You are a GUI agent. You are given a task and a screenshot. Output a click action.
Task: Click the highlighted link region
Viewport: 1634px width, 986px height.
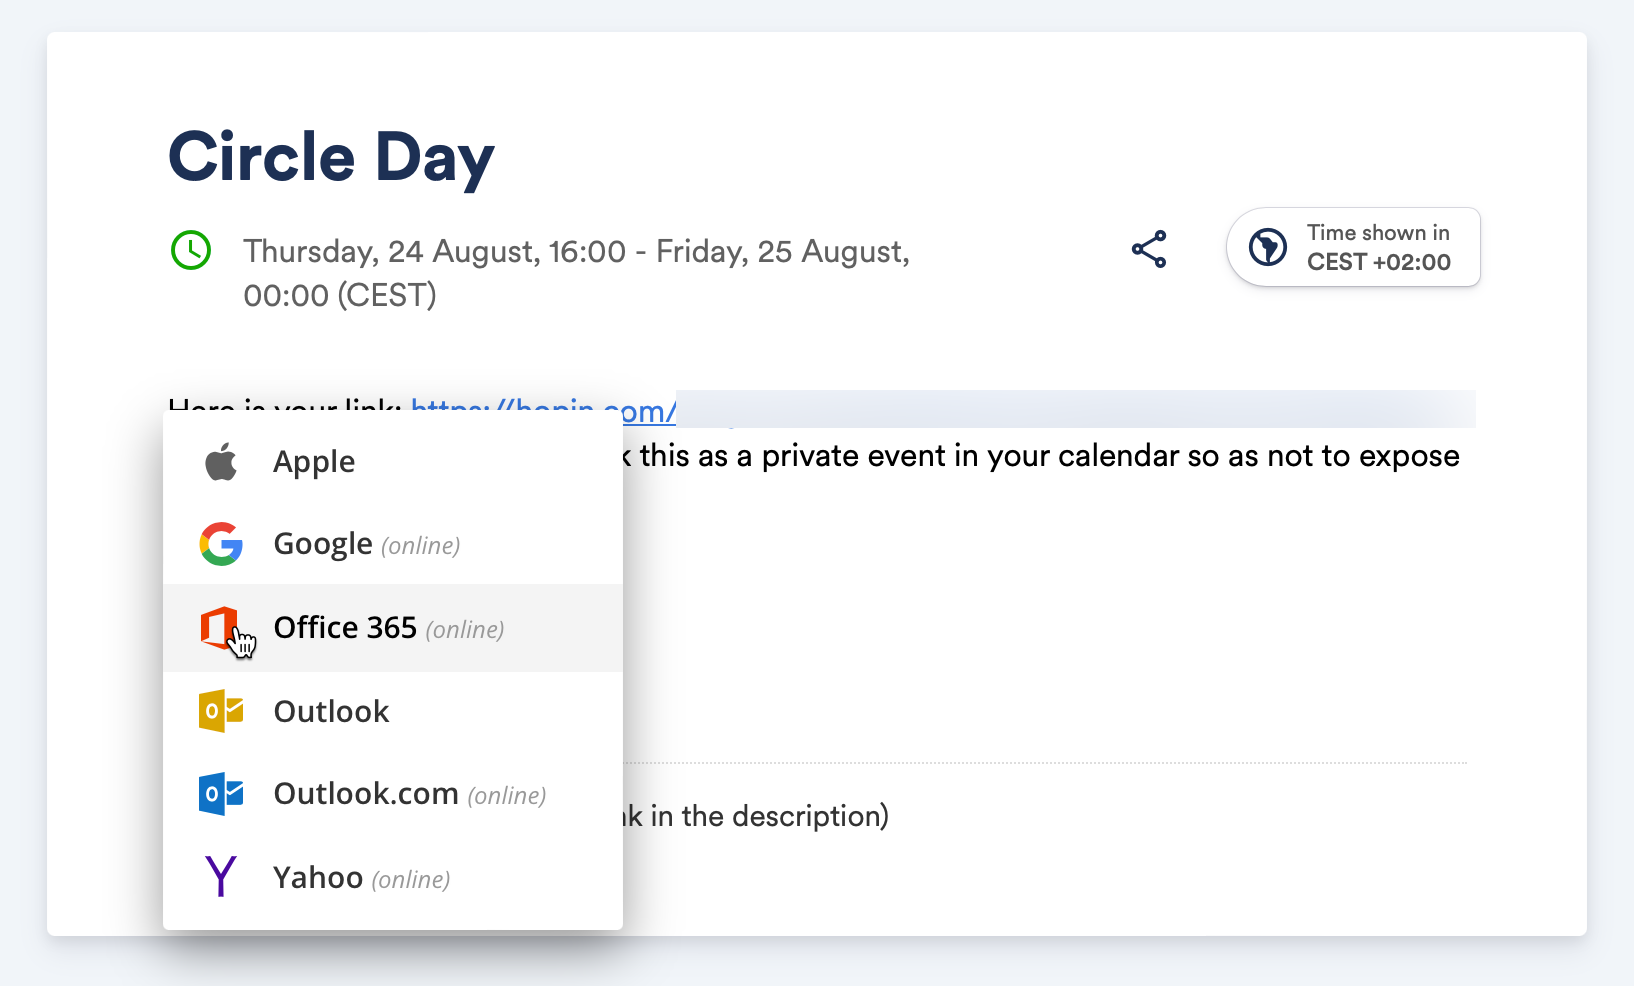tap(1075, 409)
